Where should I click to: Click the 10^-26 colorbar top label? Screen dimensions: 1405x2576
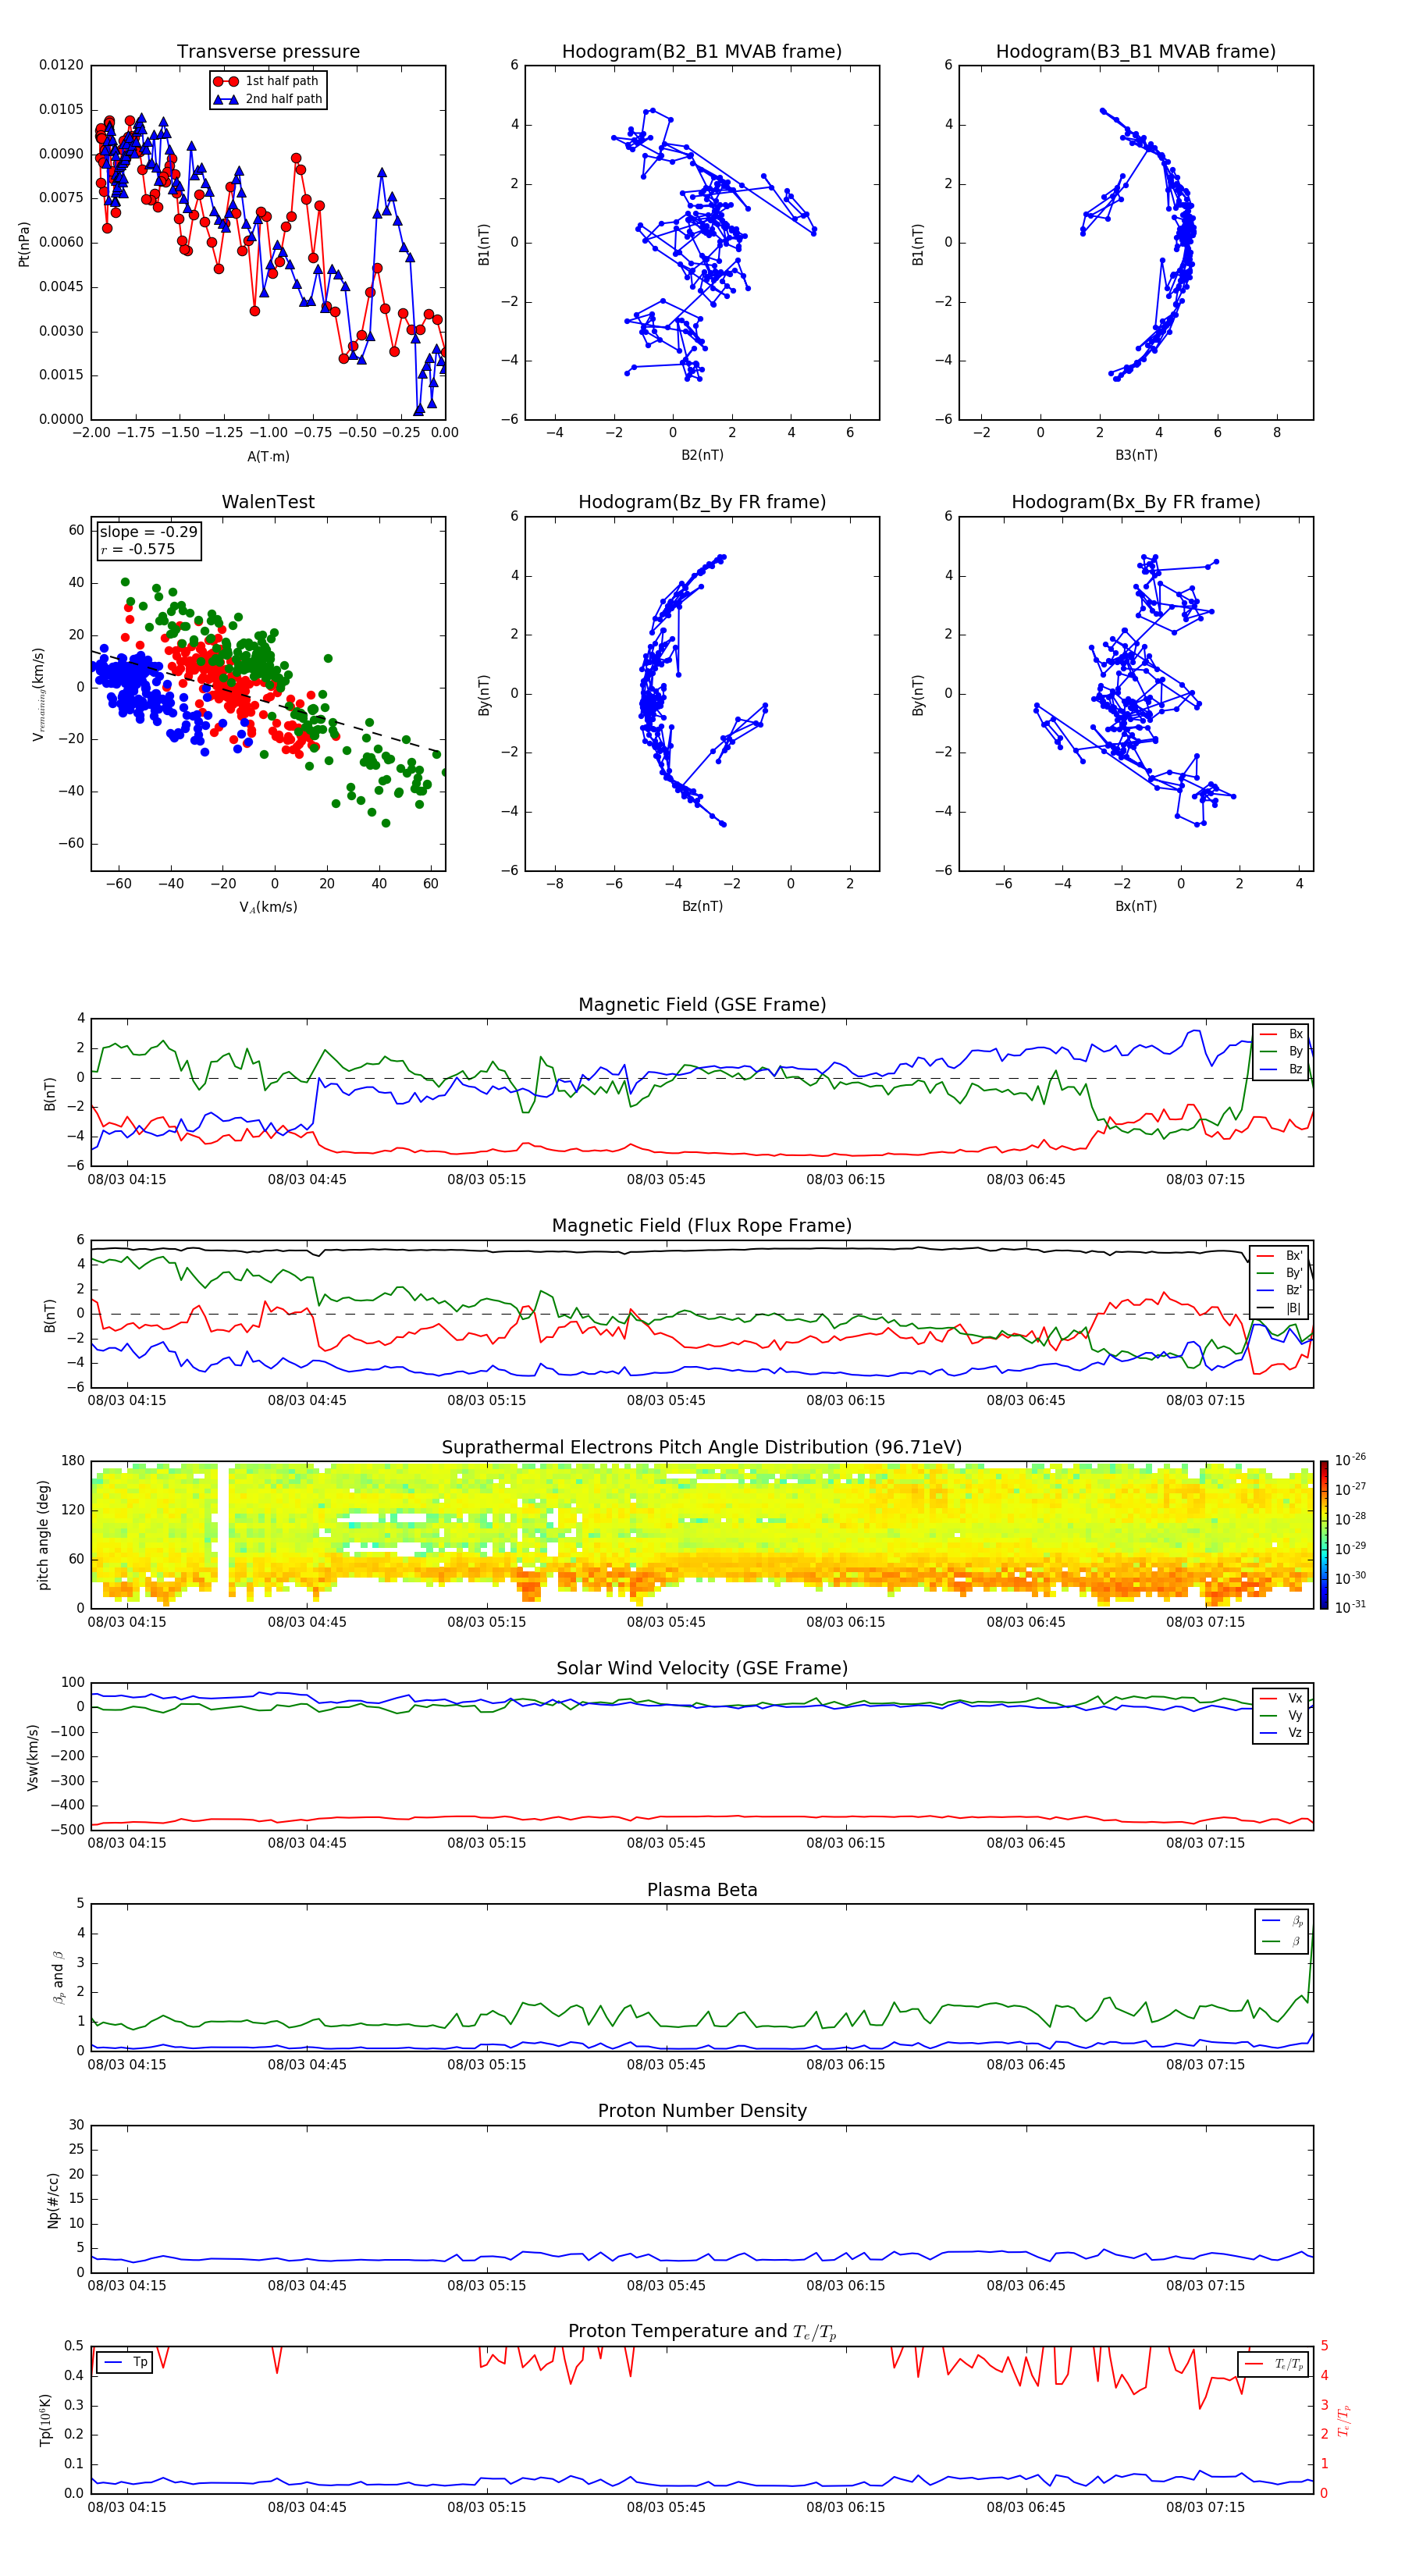click(x=1350, y=1460)
